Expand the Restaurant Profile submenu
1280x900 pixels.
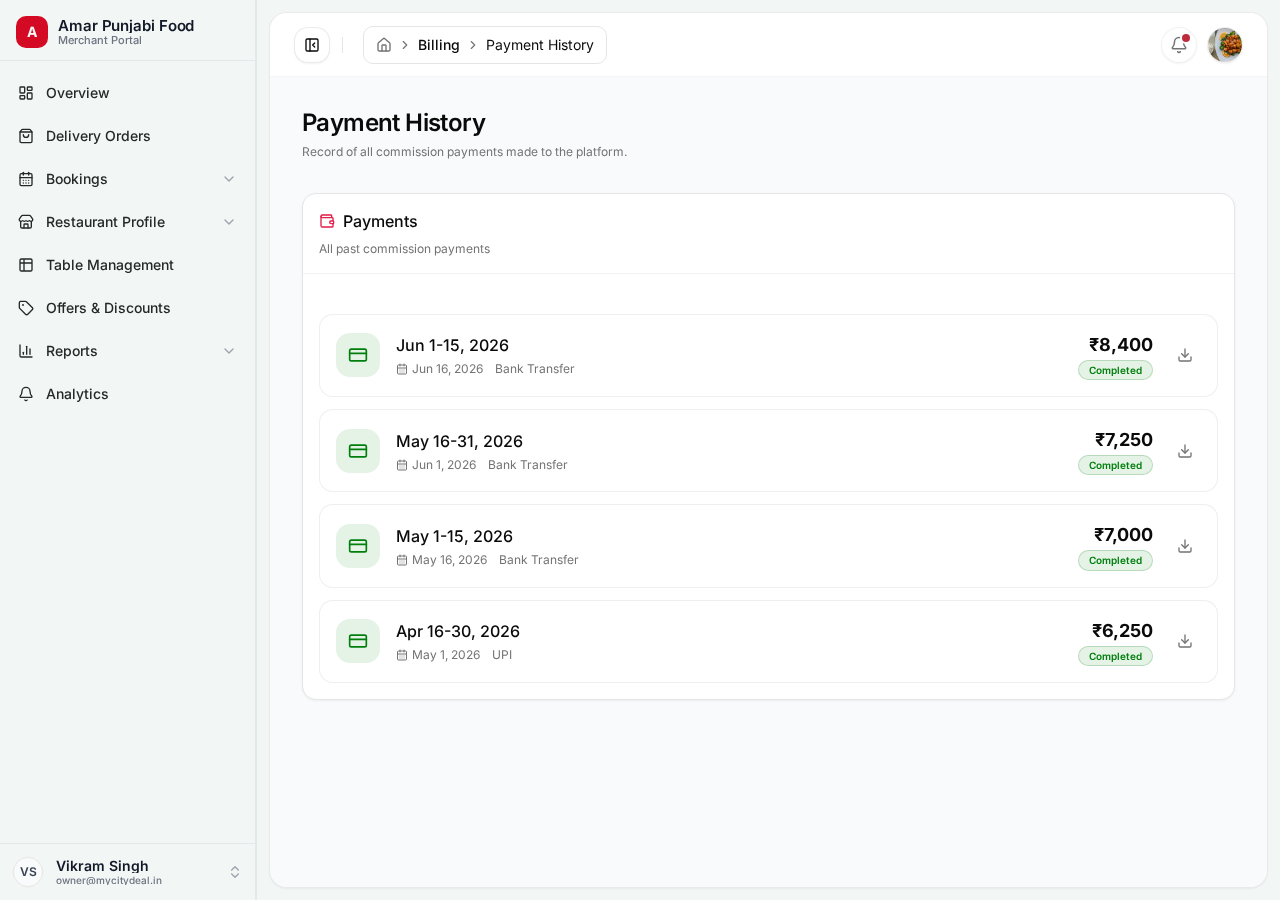tap(128, 222)
